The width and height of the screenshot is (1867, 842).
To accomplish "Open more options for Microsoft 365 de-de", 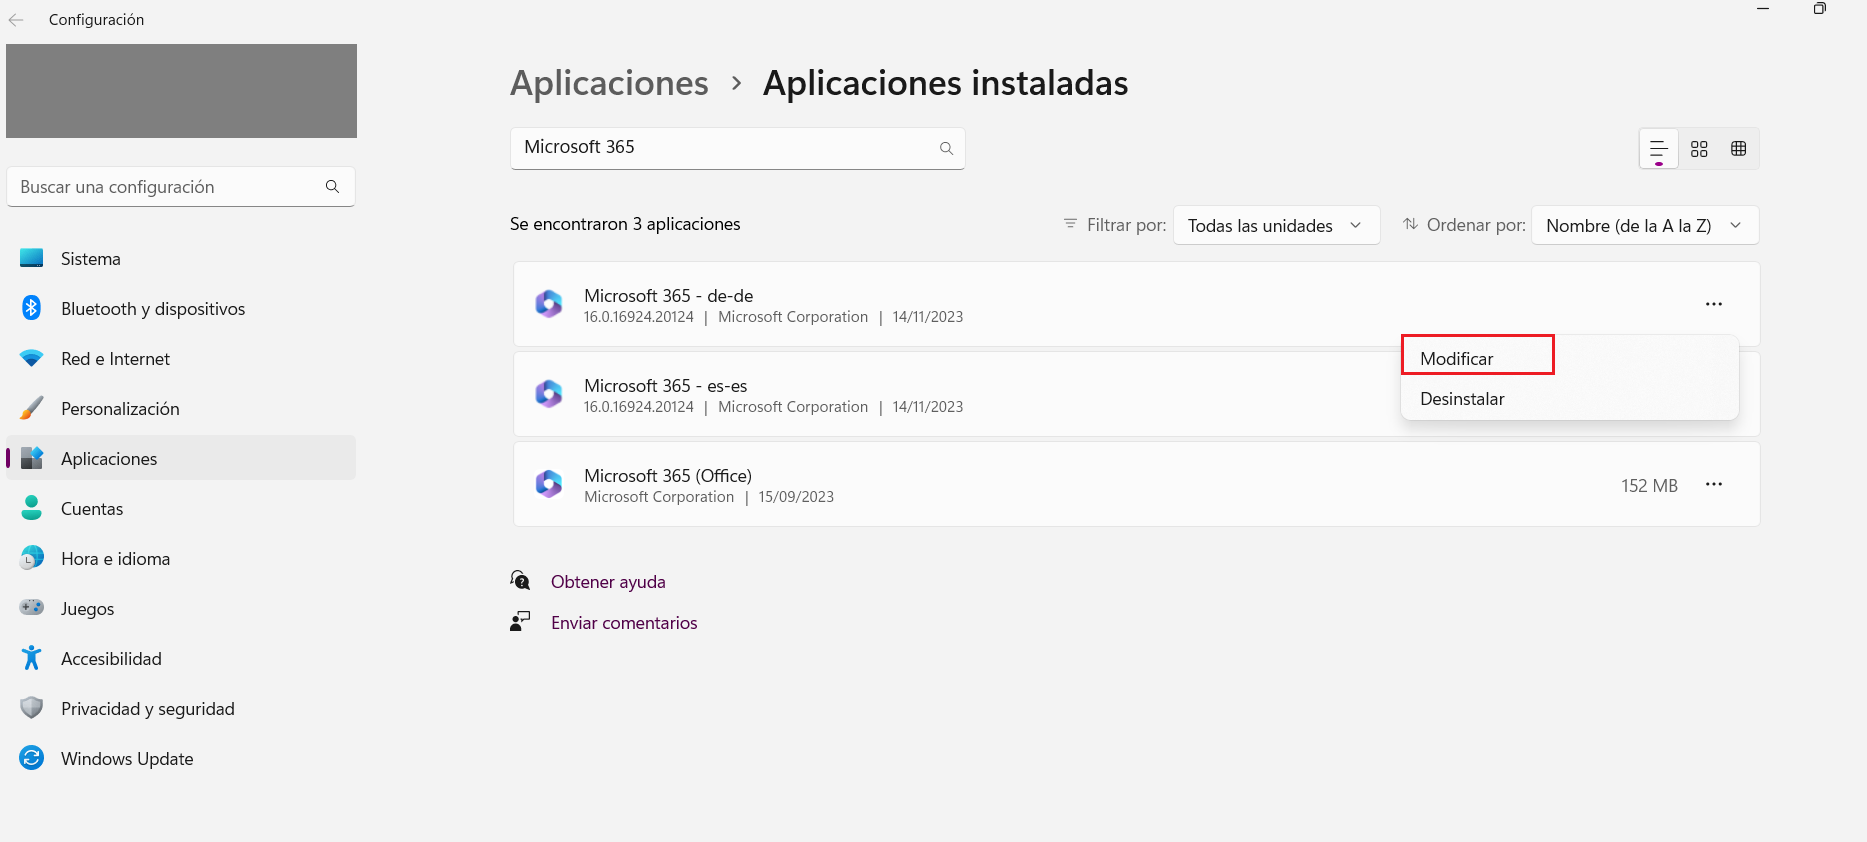I will [x=1714, y=304].
